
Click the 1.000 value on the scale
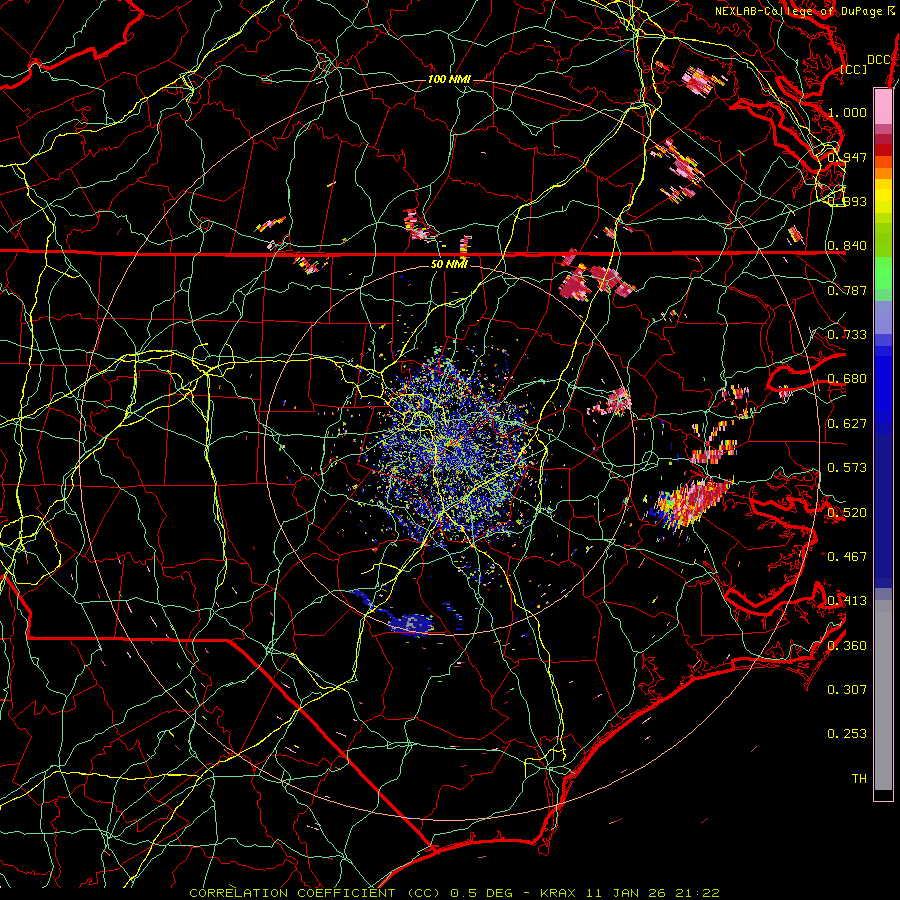[847, 112]
